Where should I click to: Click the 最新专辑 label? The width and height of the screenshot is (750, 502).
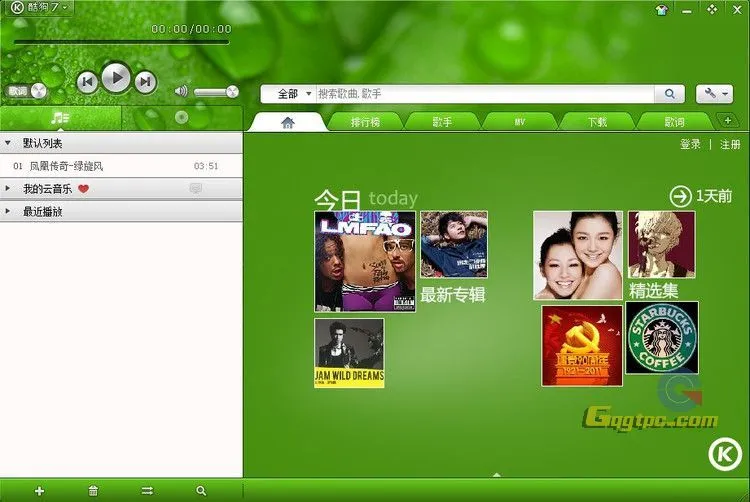click(452, 295)
